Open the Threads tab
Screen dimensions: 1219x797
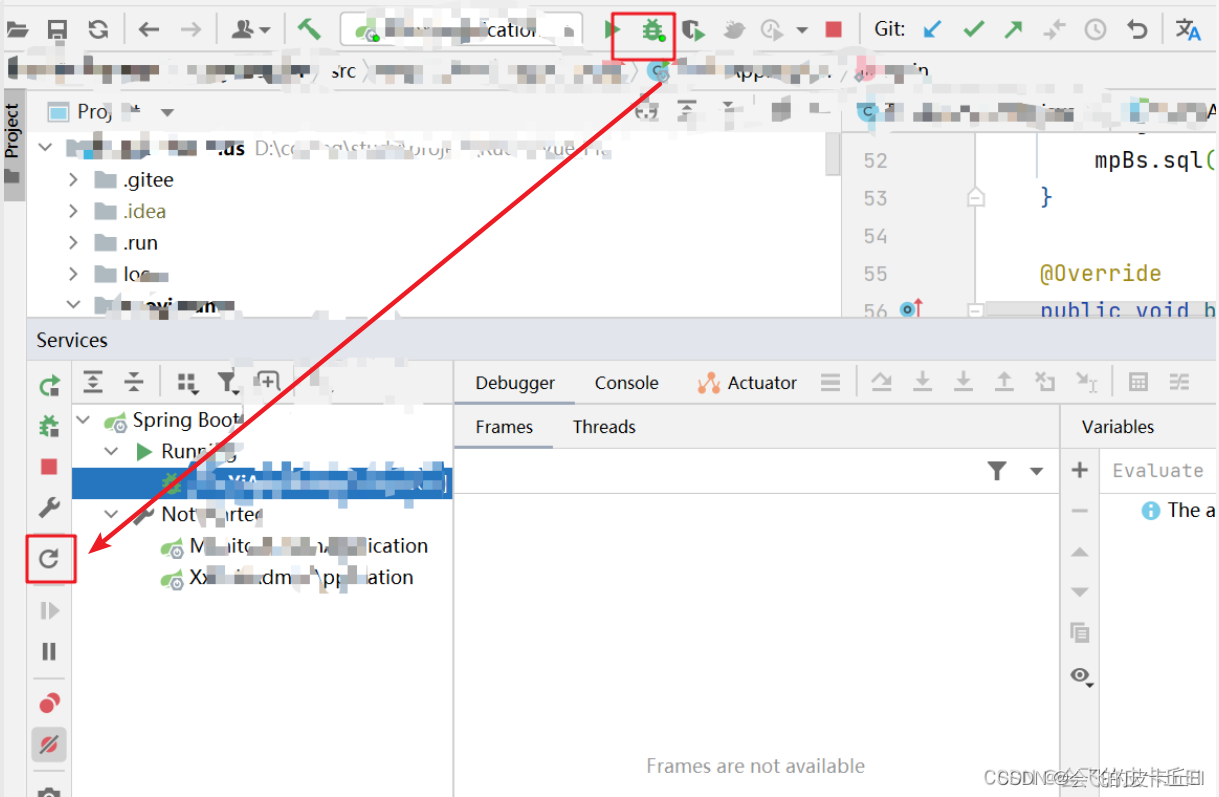click(604, 427)
